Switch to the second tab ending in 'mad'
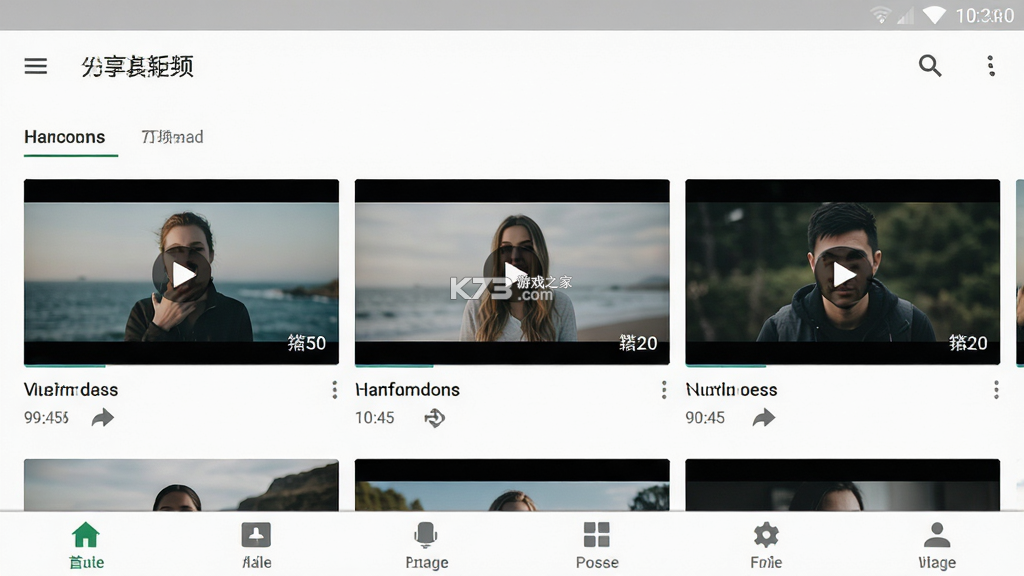 172,137
